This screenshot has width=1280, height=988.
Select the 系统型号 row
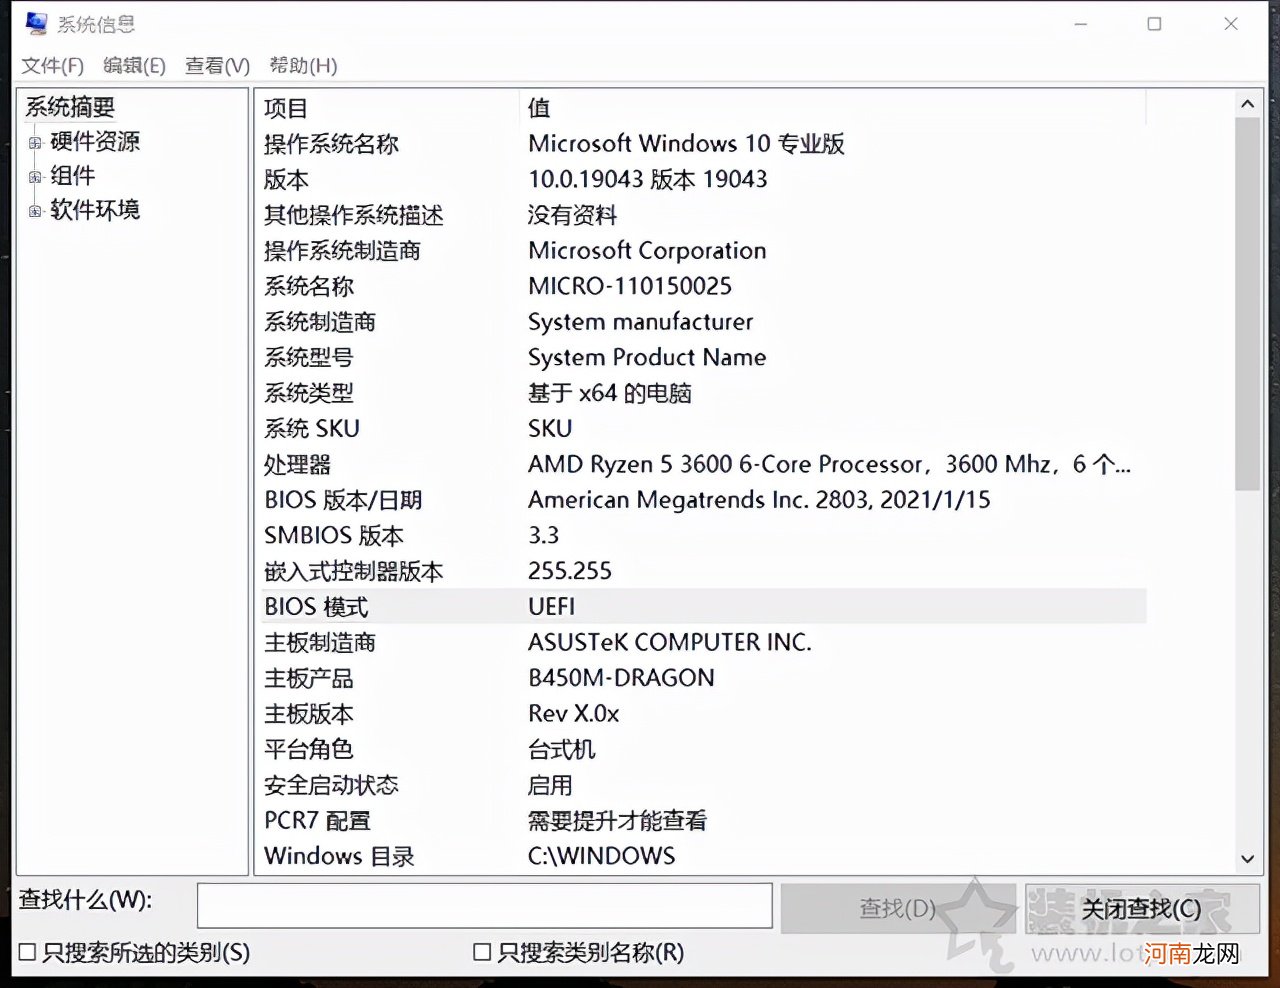point(703,358)
